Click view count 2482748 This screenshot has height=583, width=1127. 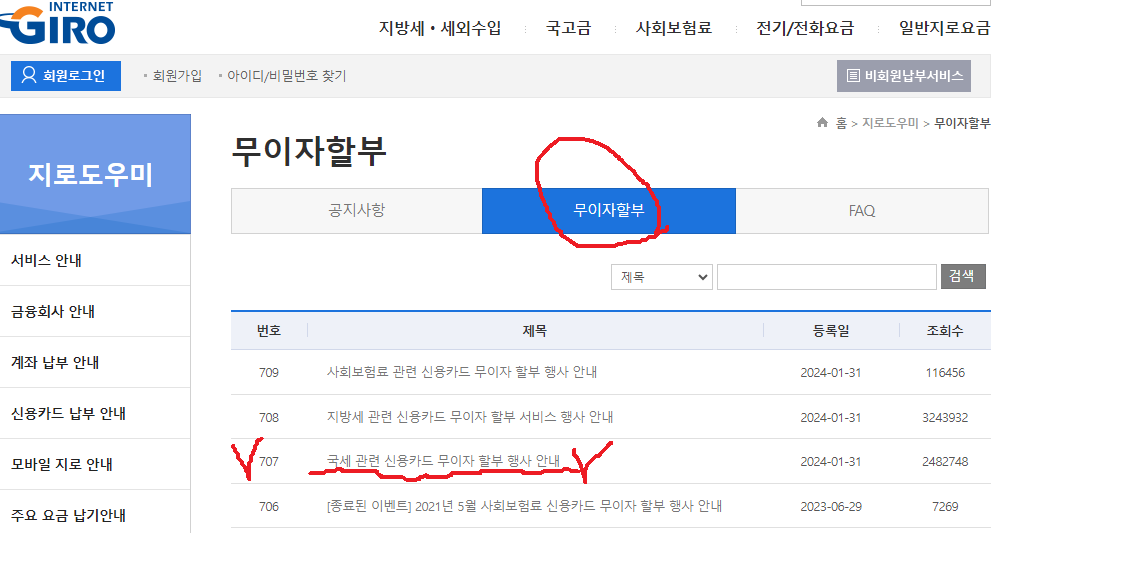click(x=945, y=462)
